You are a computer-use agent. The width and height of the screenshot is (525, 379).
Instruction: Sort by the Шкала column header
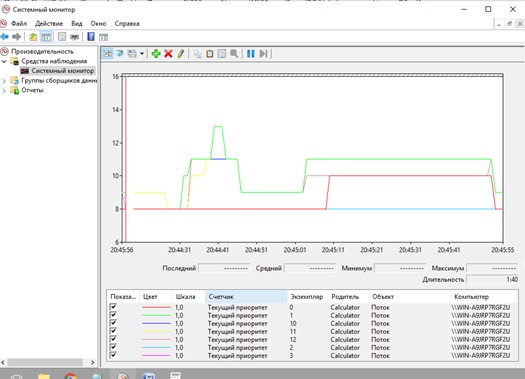(x=189, y=297)
